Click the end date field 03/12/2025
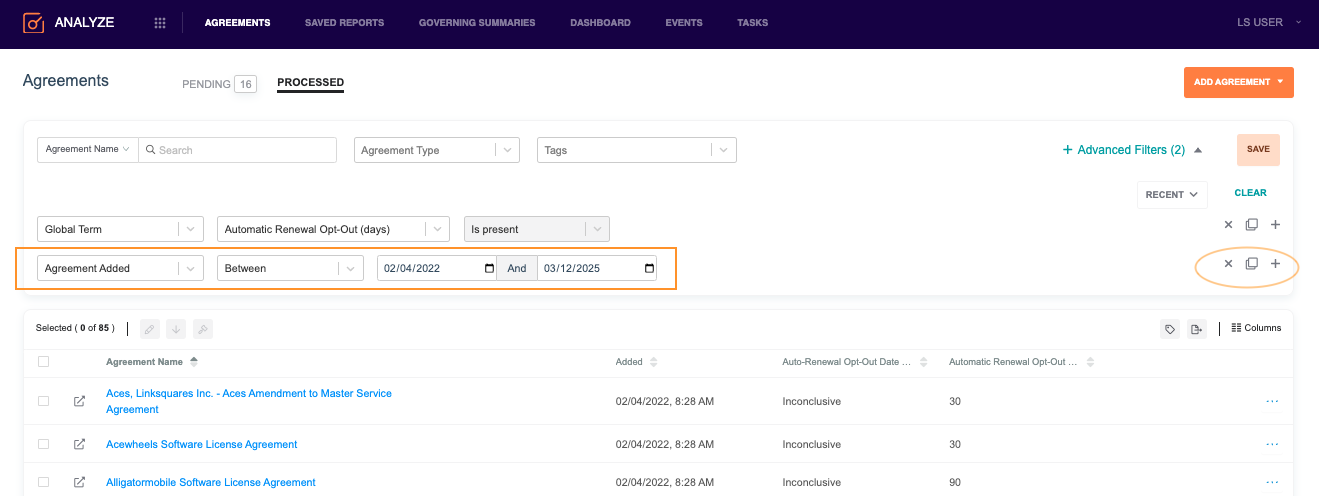Viewport: 1319px width, 496px height. coord(597,268)
